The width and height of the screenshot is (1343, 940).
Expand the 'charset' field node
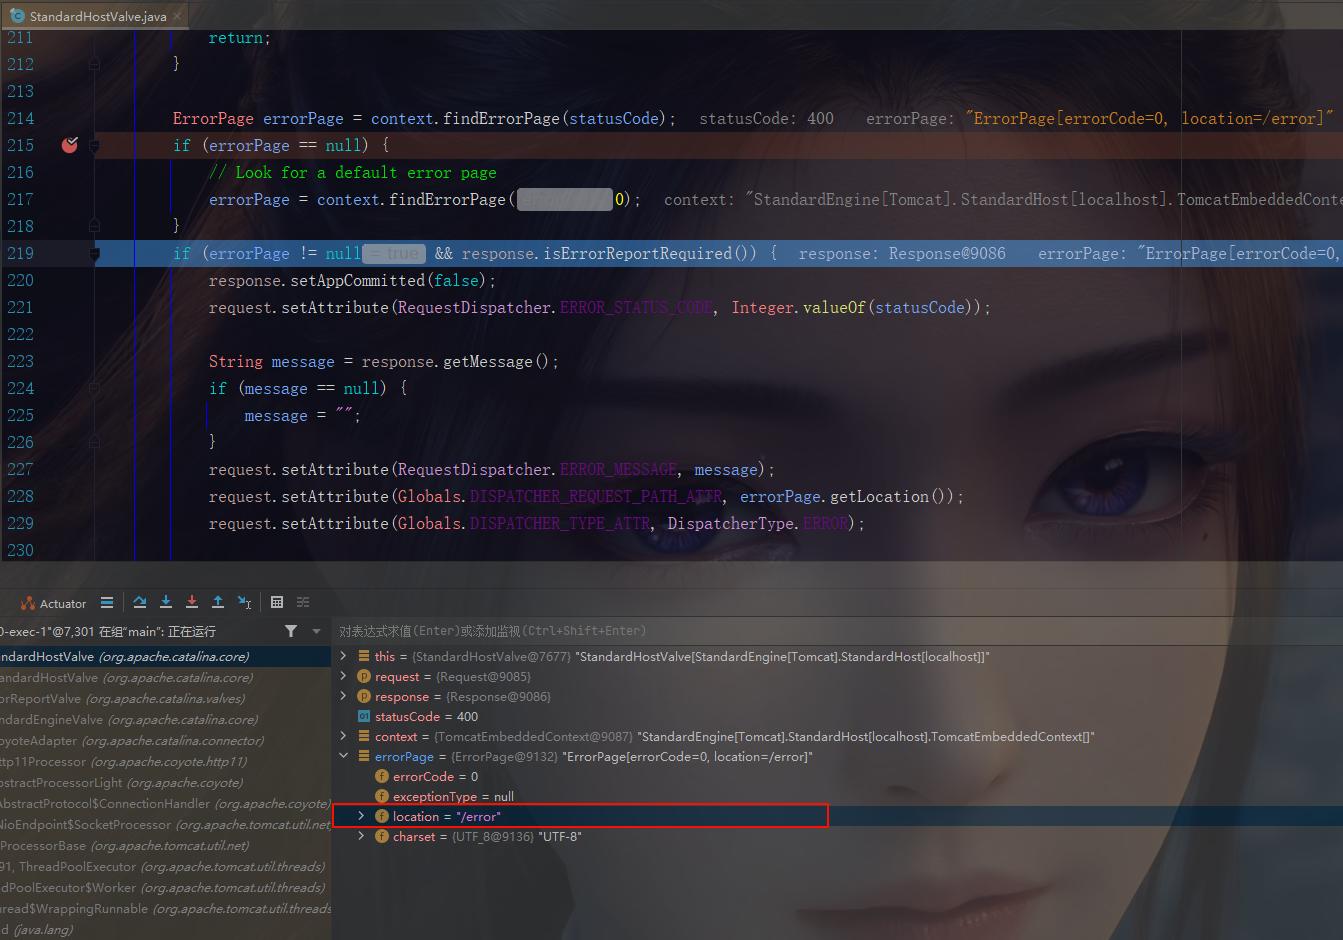pos(361,836)
